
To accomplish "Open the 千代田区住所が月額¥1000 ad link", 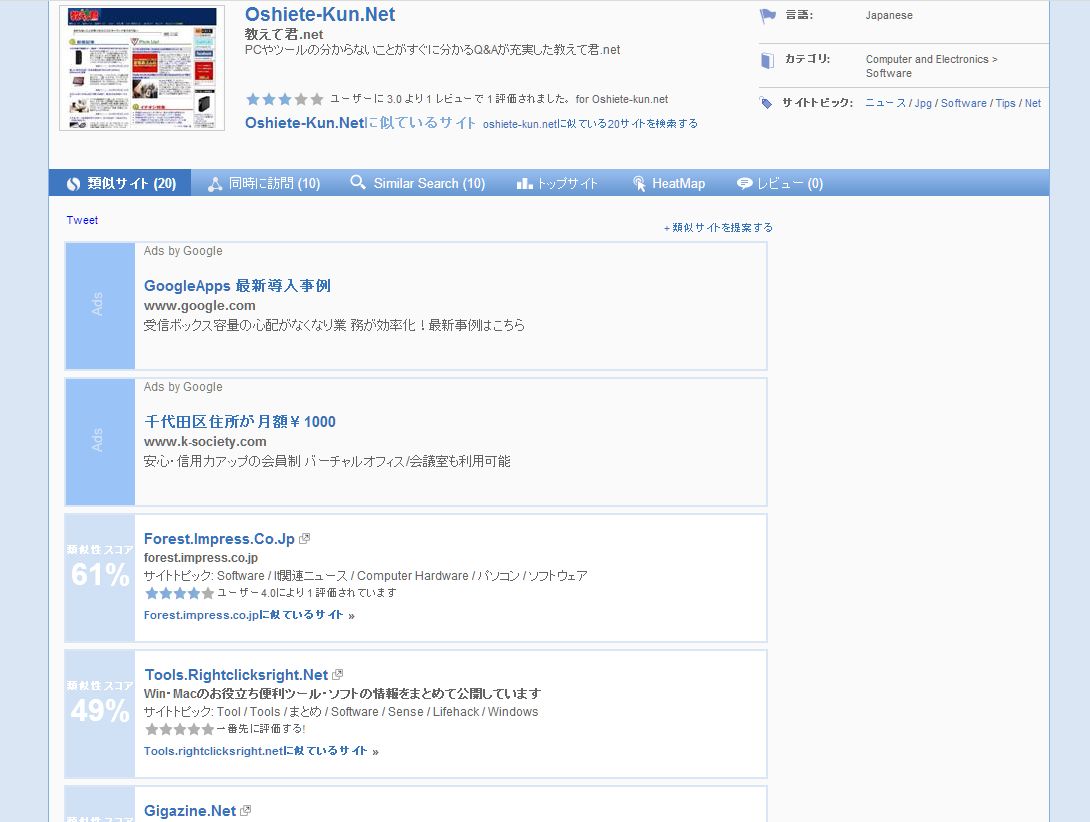I will coord(240,421).
